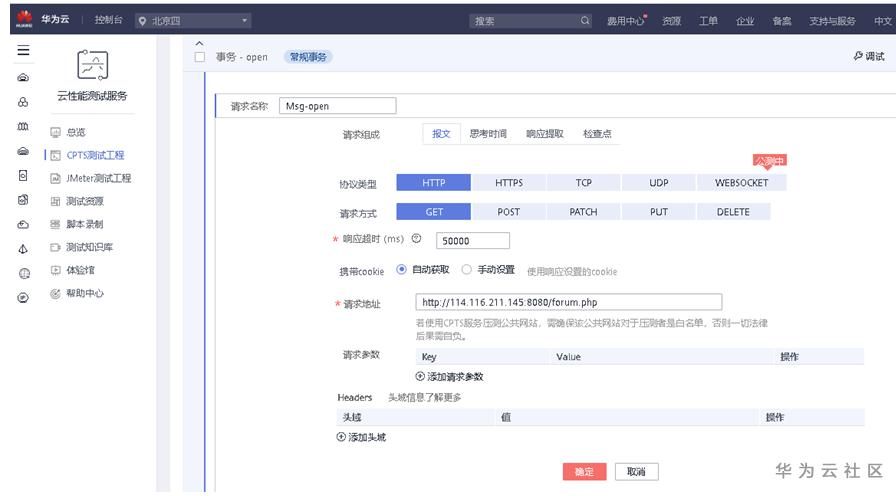
Task: Click the 取消 button
Action: coord(637,471)
